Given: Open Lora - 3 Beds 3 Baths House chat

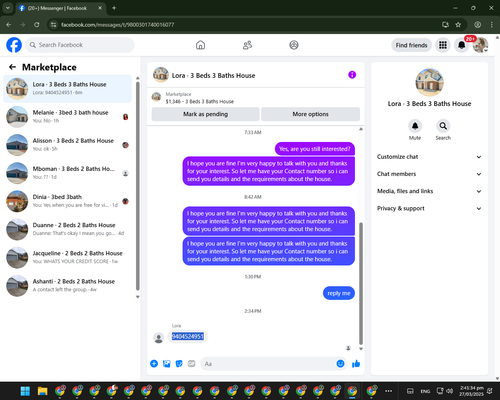Looking at the screenshot, I should coord(68,89).
